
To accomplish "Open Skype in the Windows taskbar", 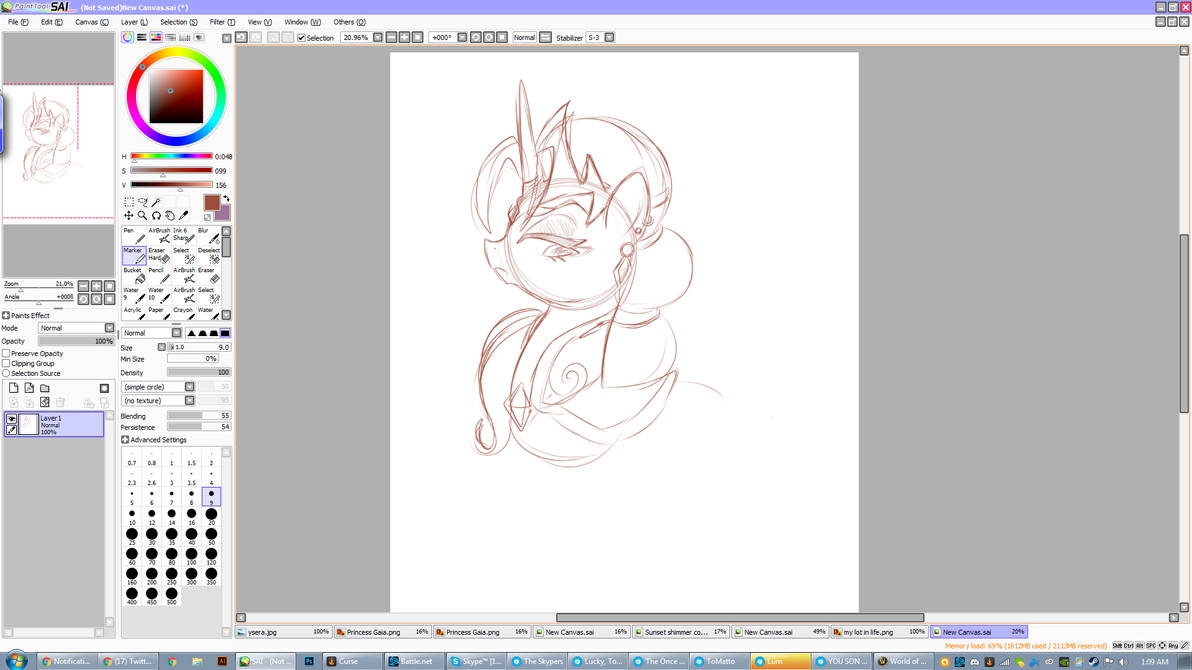I will [x=476, y=662].
